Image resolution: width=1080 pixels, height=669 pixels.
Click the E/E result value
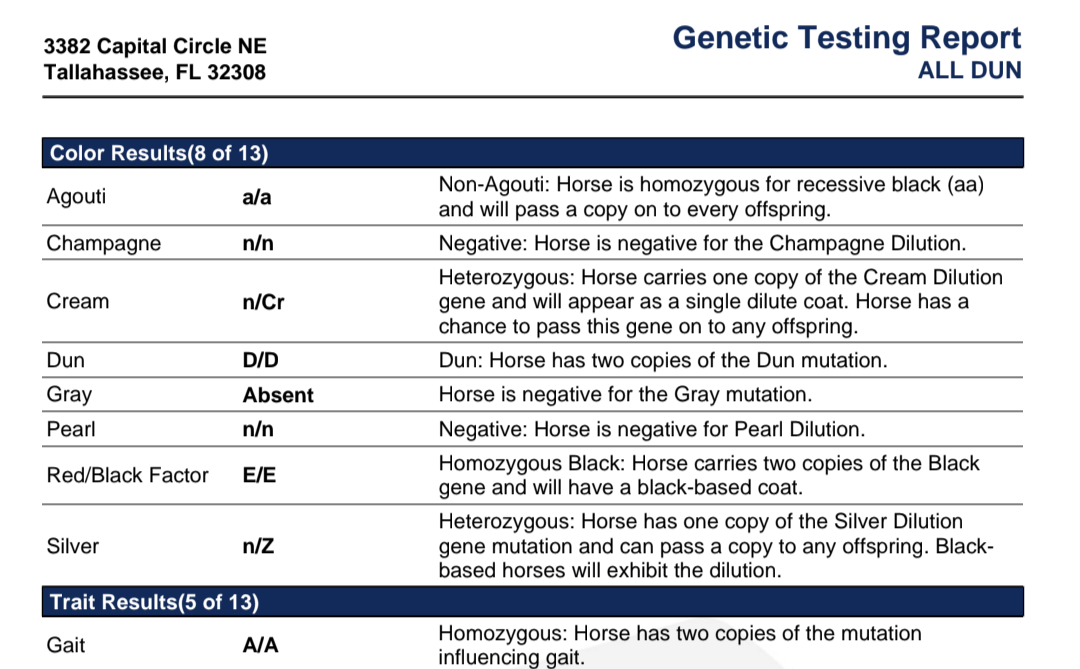click(x=259, y=475)
